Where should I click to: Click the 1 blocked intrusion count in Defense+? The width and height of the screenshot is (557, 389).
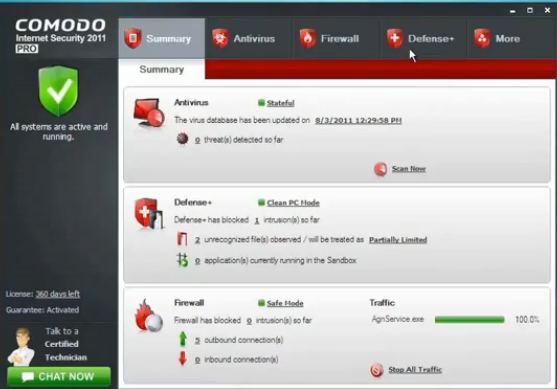[257, 220]
